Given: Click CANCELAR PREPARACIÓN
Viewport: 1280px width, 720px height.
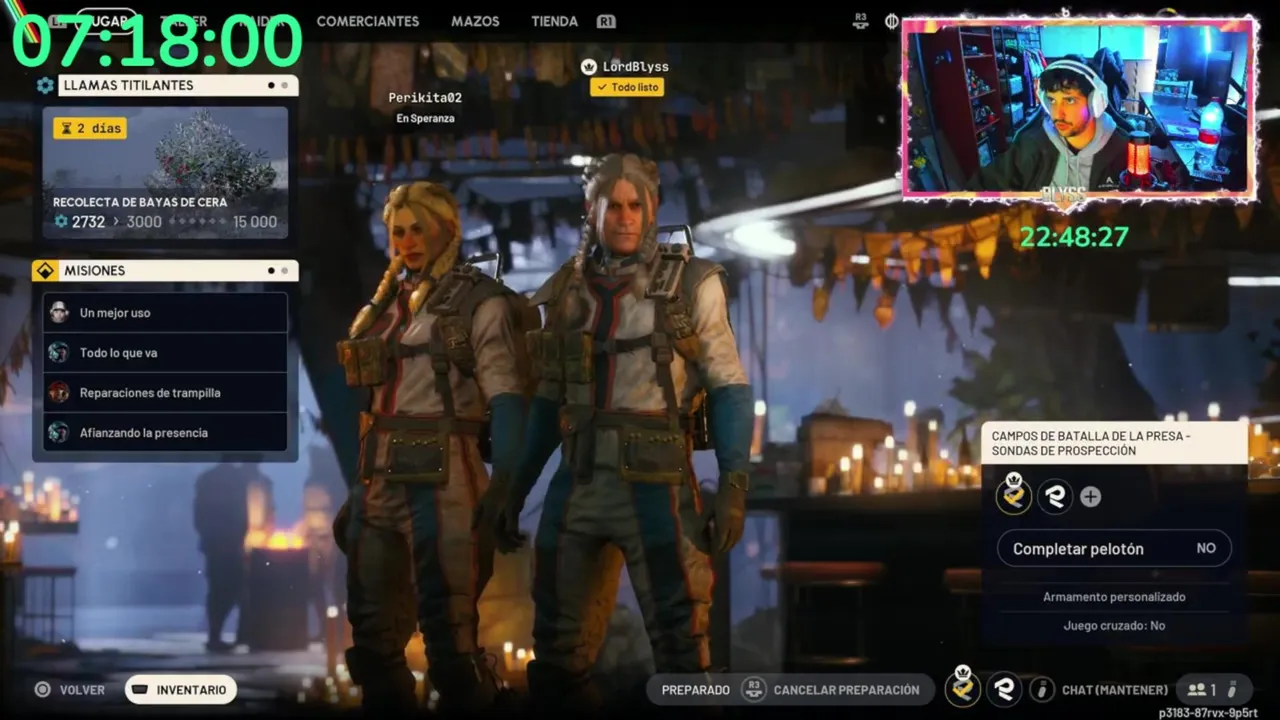Looking at the screenshot, I should [x=846, y=690].
